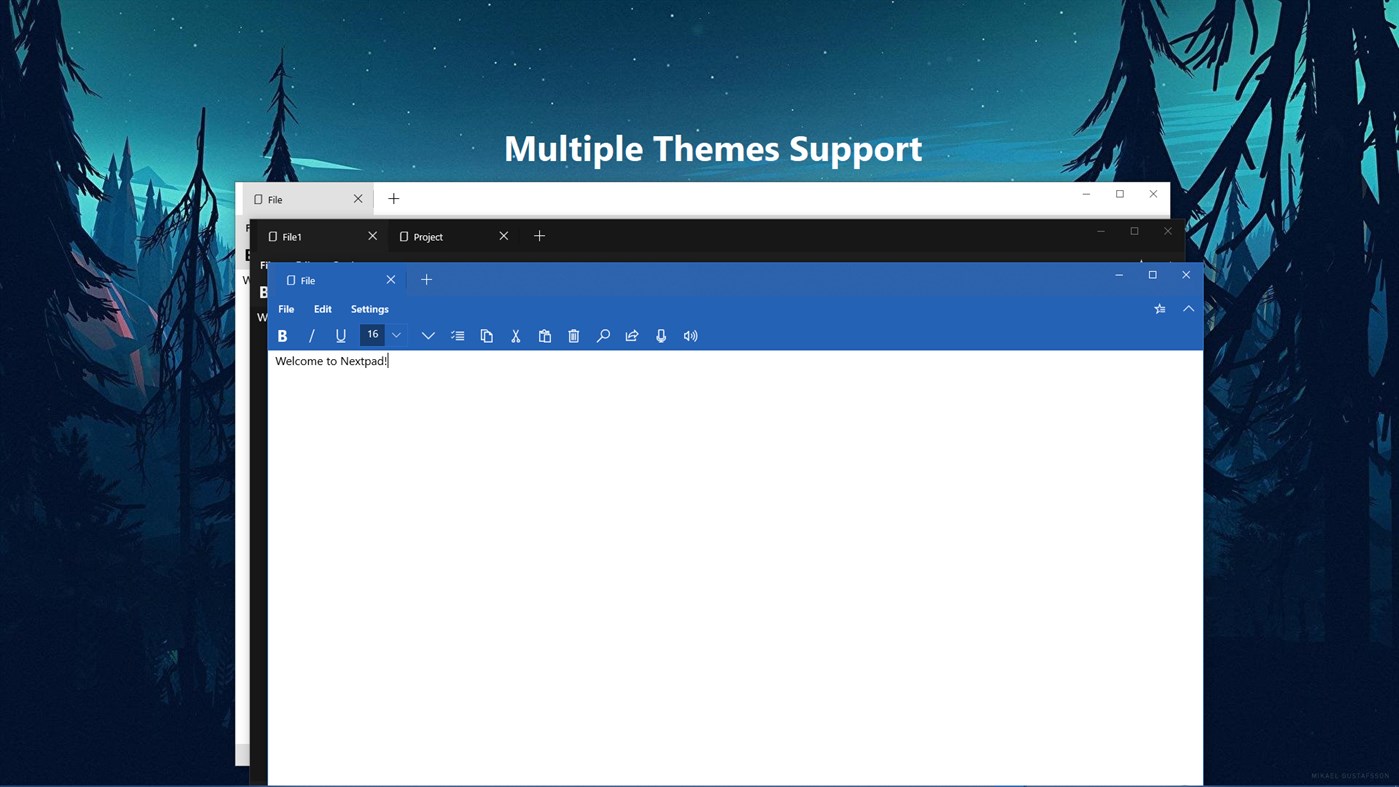Viewport: 1399px width, 787px height.
Task: Share the document via the share icon
Action: (631, 335)
